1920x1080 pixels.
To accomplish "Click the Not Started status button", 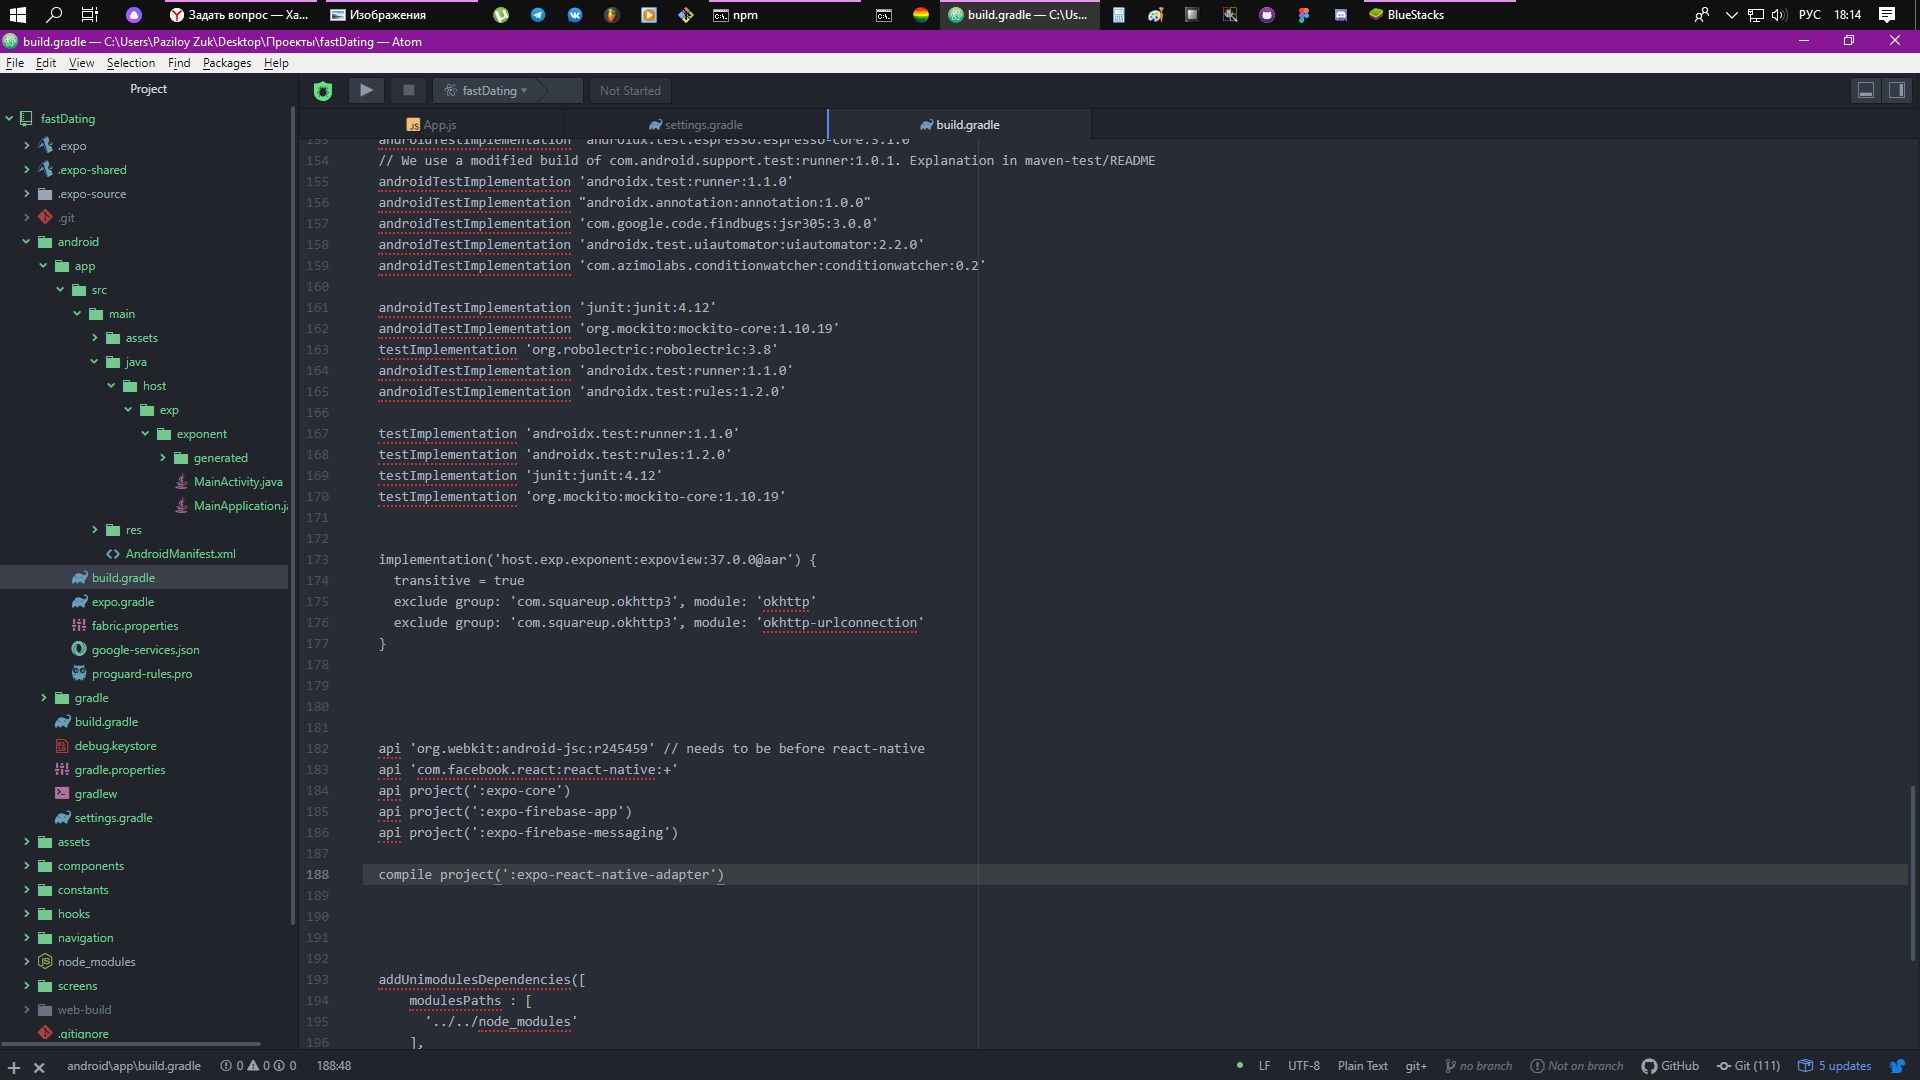I will (630, 91).
